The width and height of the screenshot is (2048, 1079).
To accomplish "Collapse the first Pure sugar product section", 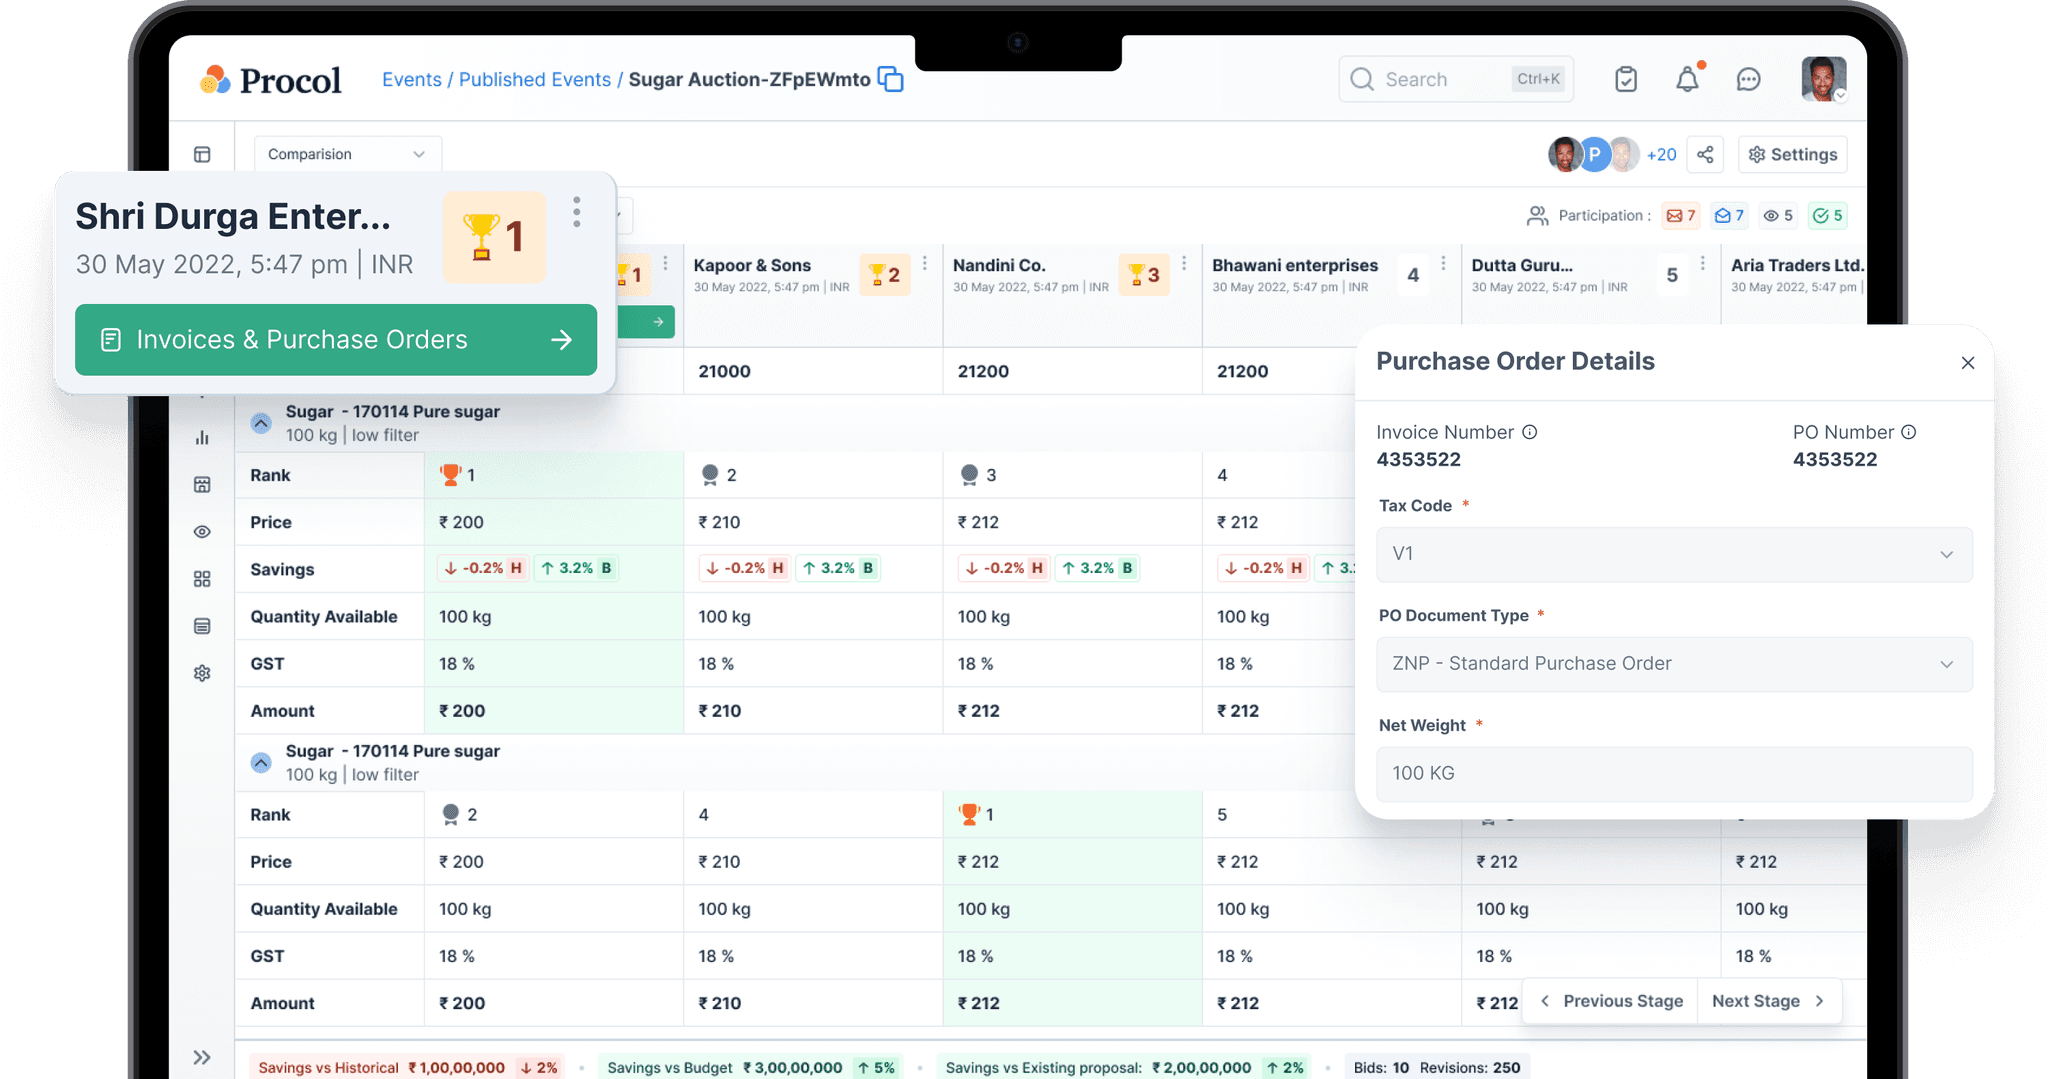I will pos(260,422).
